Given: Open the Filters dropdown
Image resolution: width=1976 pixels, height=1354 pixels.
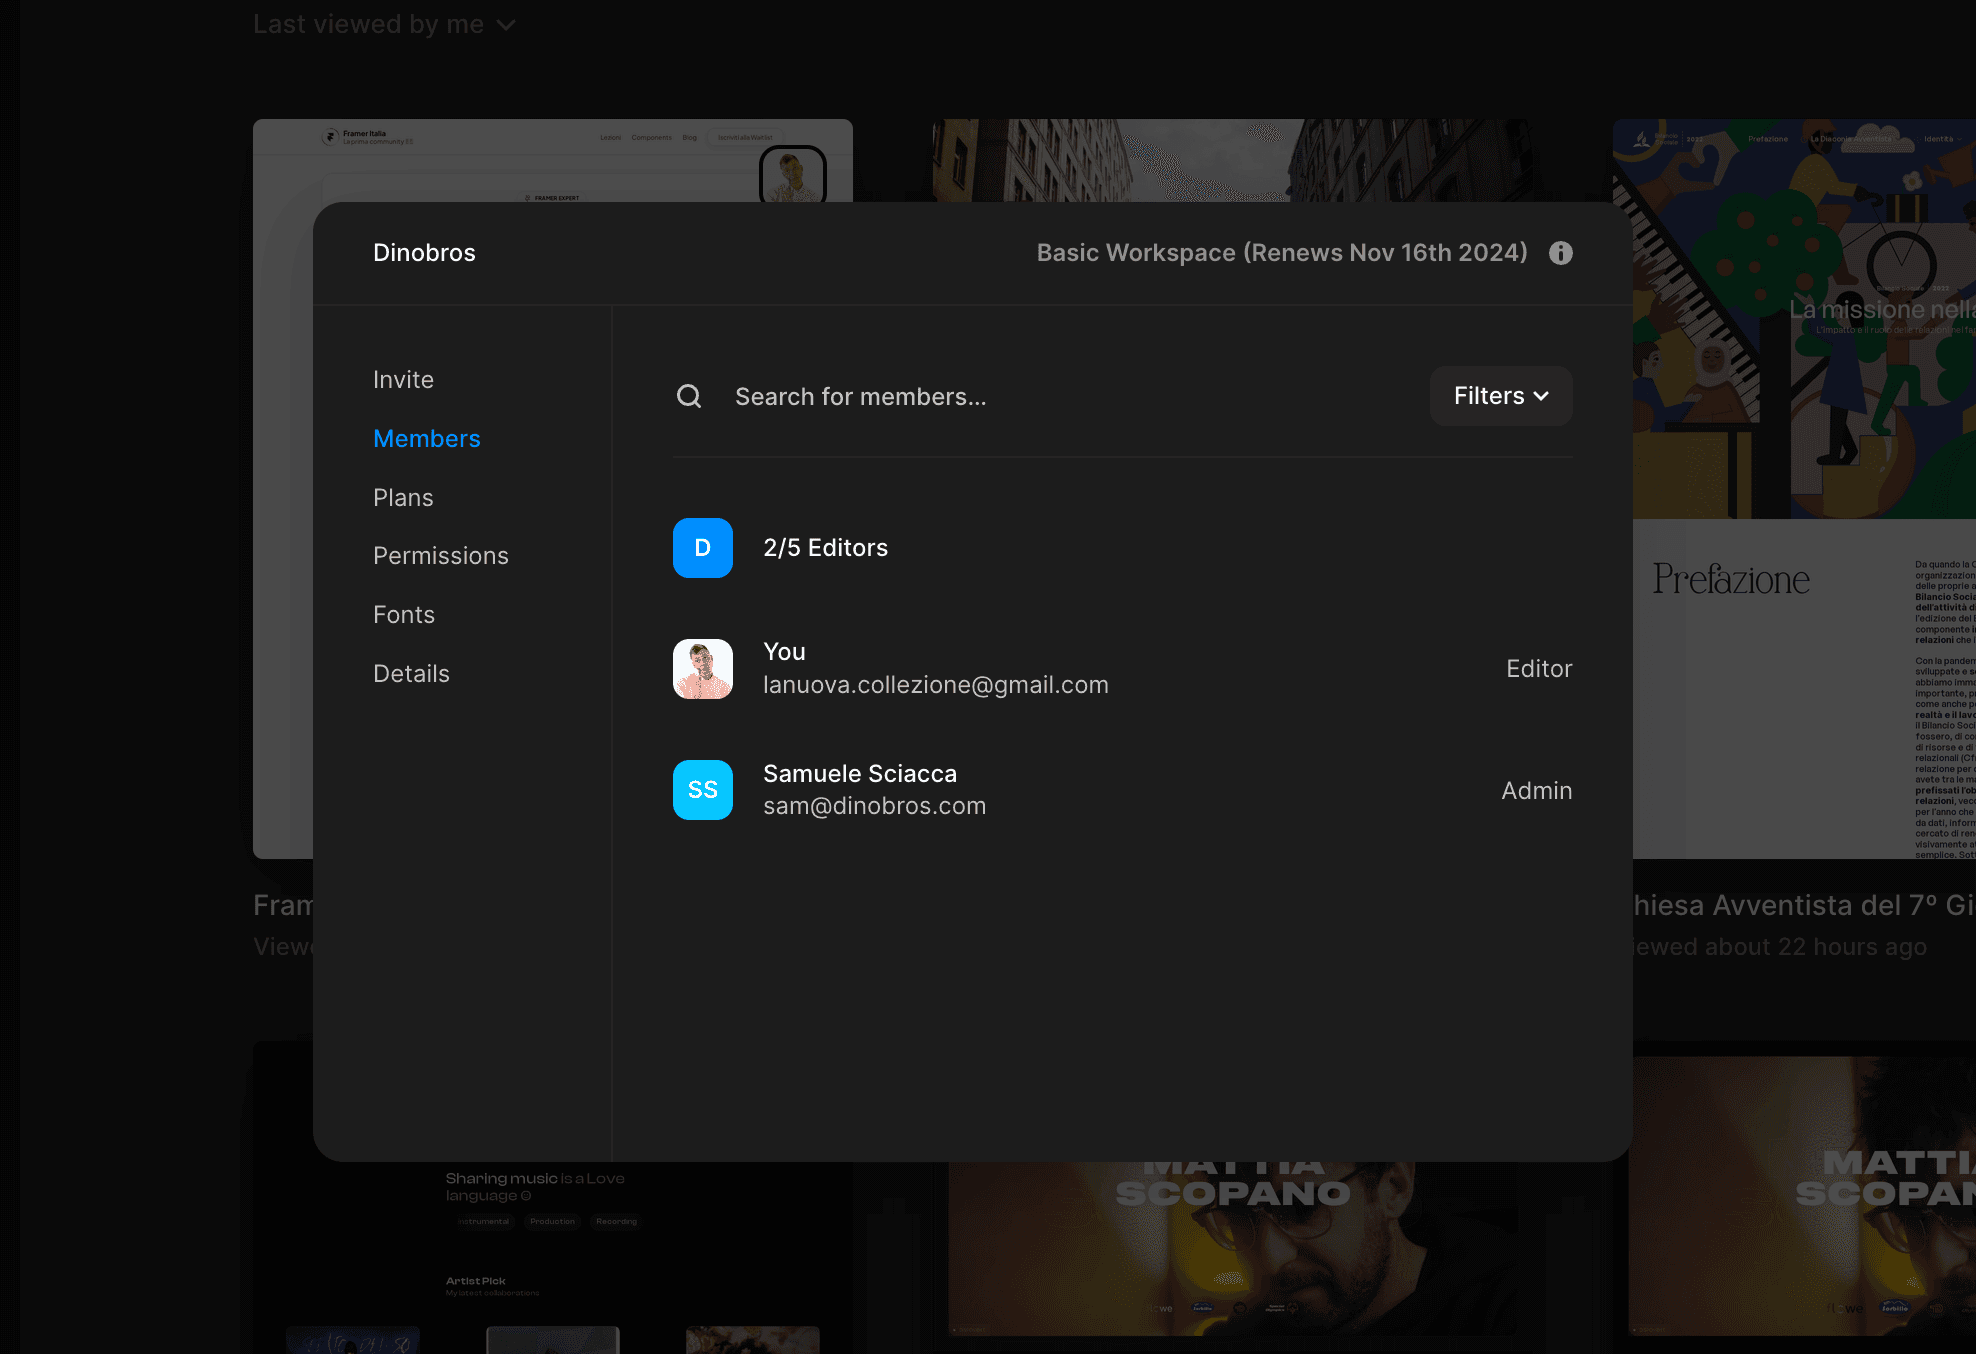Looking at the screenshot, I should point(1500,396).
